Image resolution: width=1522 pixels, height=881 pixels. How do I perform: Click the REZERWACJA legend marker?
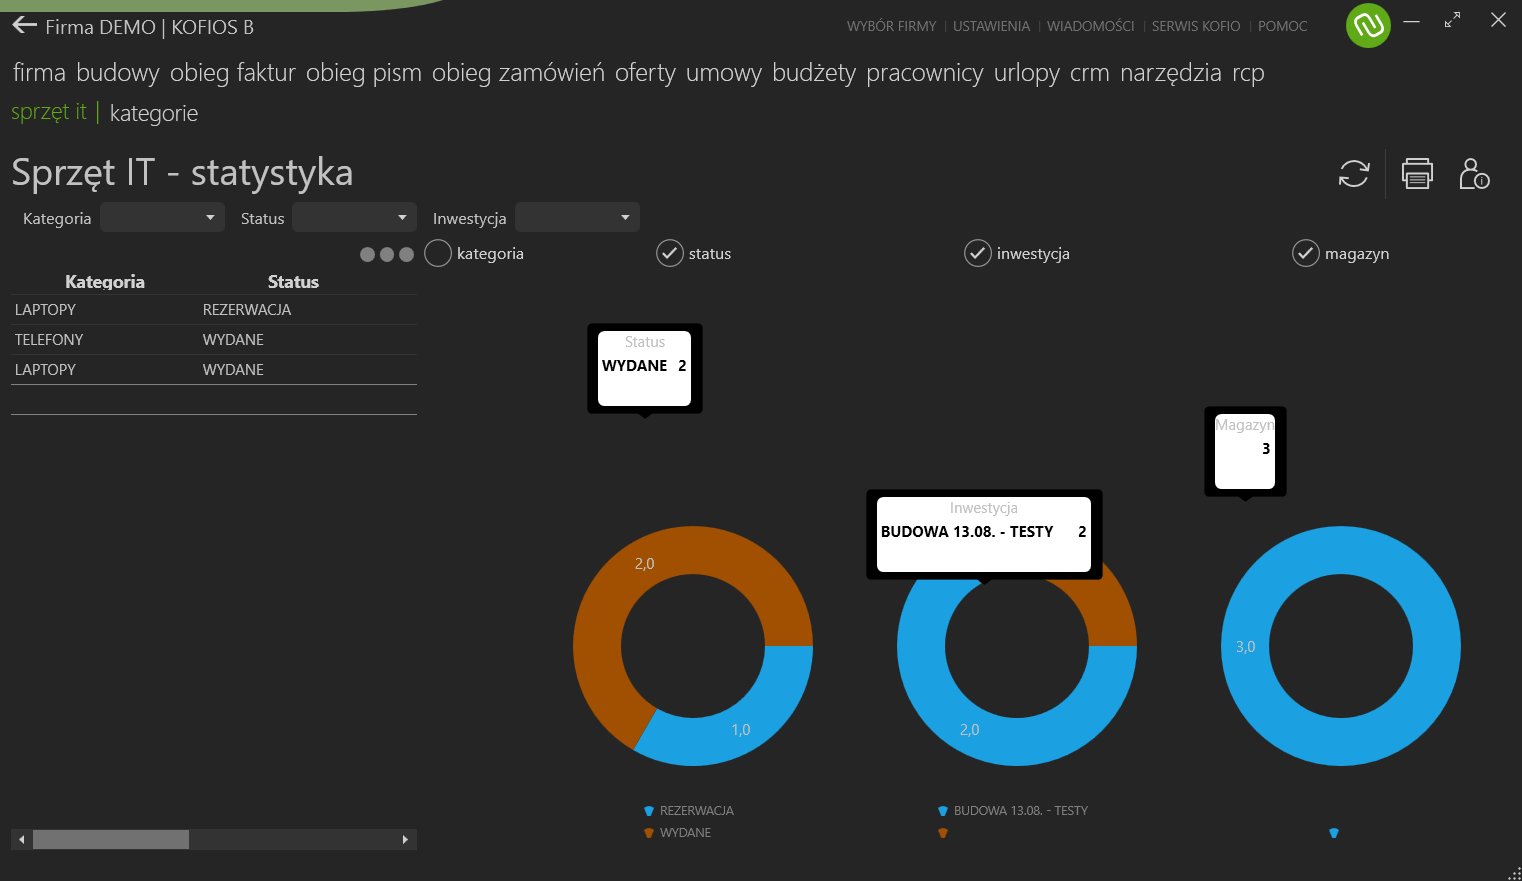click(649, 811)
